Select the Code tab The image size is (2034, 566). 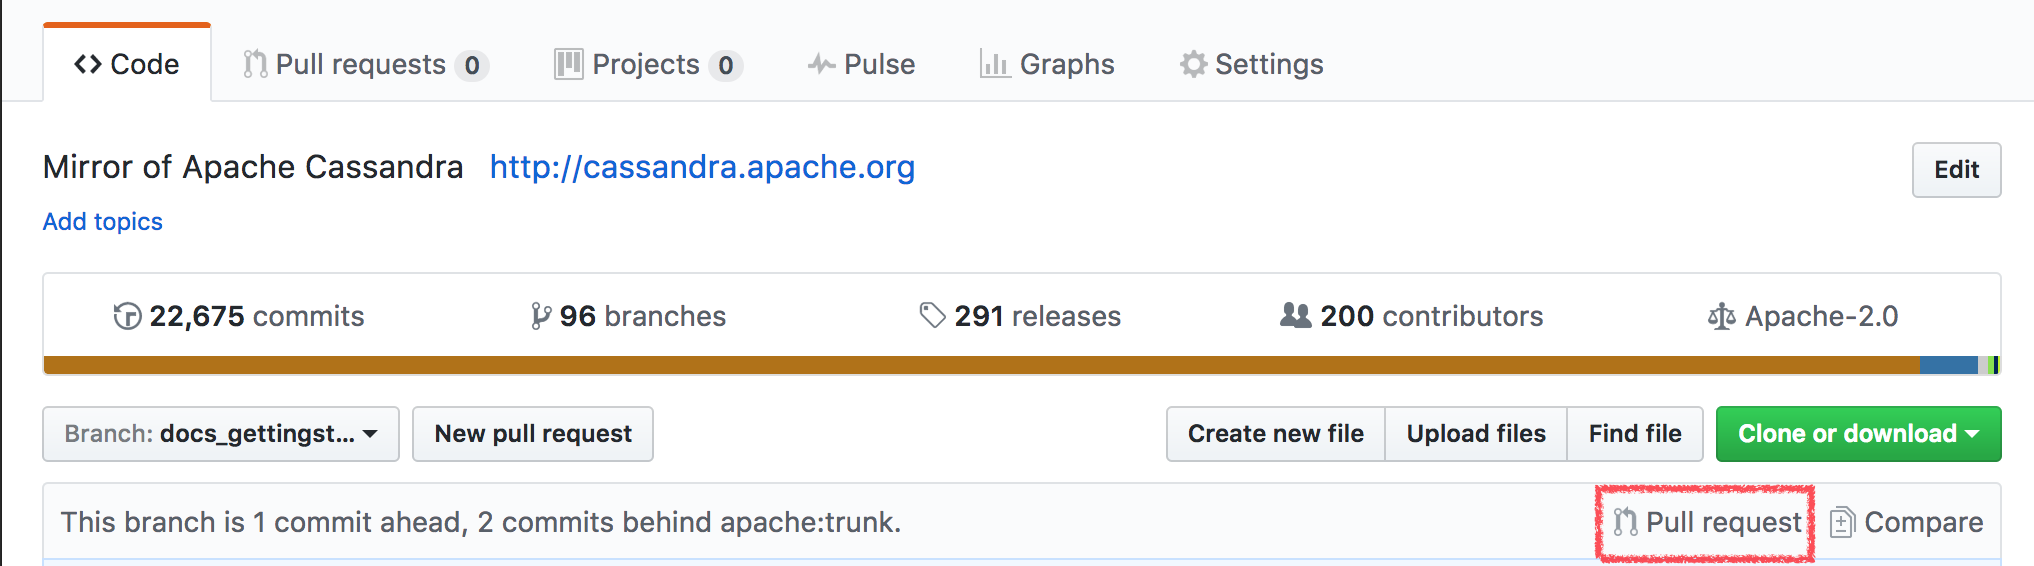click(x=127, y=64)
